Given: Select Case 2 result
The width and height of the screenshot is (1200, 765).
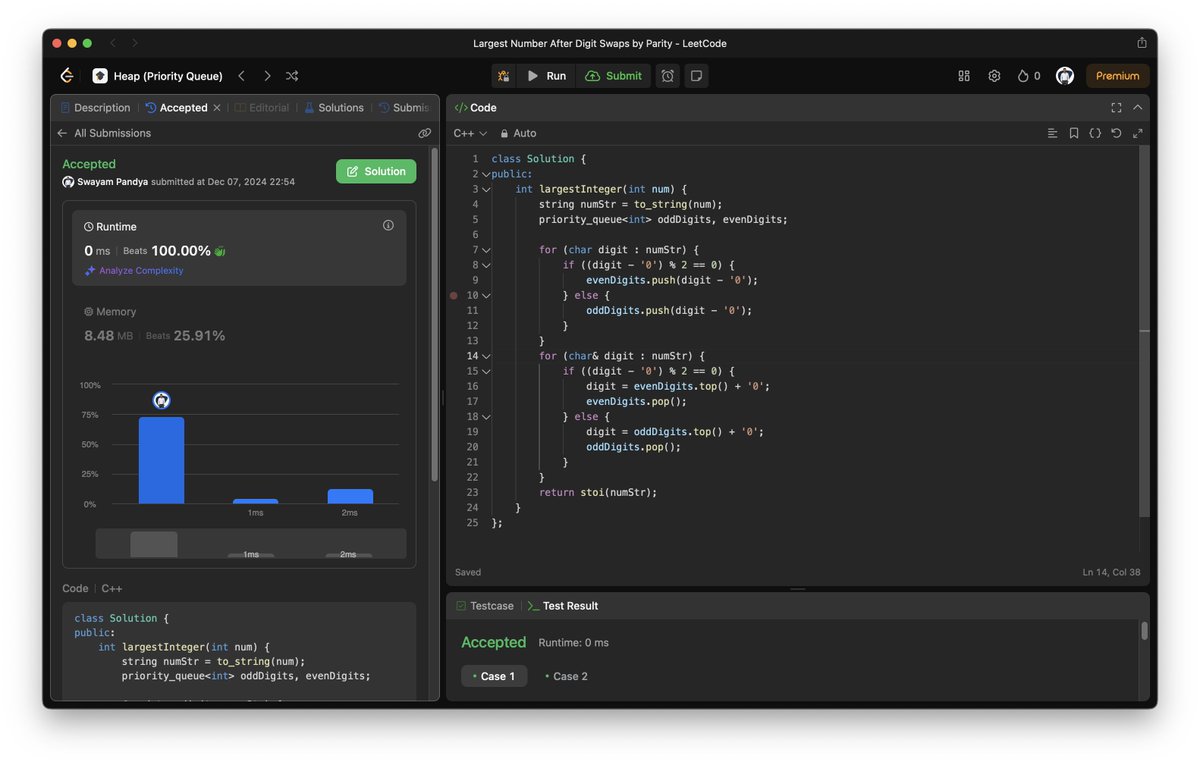Looking at the screenshot, I should tap(566, 676).
